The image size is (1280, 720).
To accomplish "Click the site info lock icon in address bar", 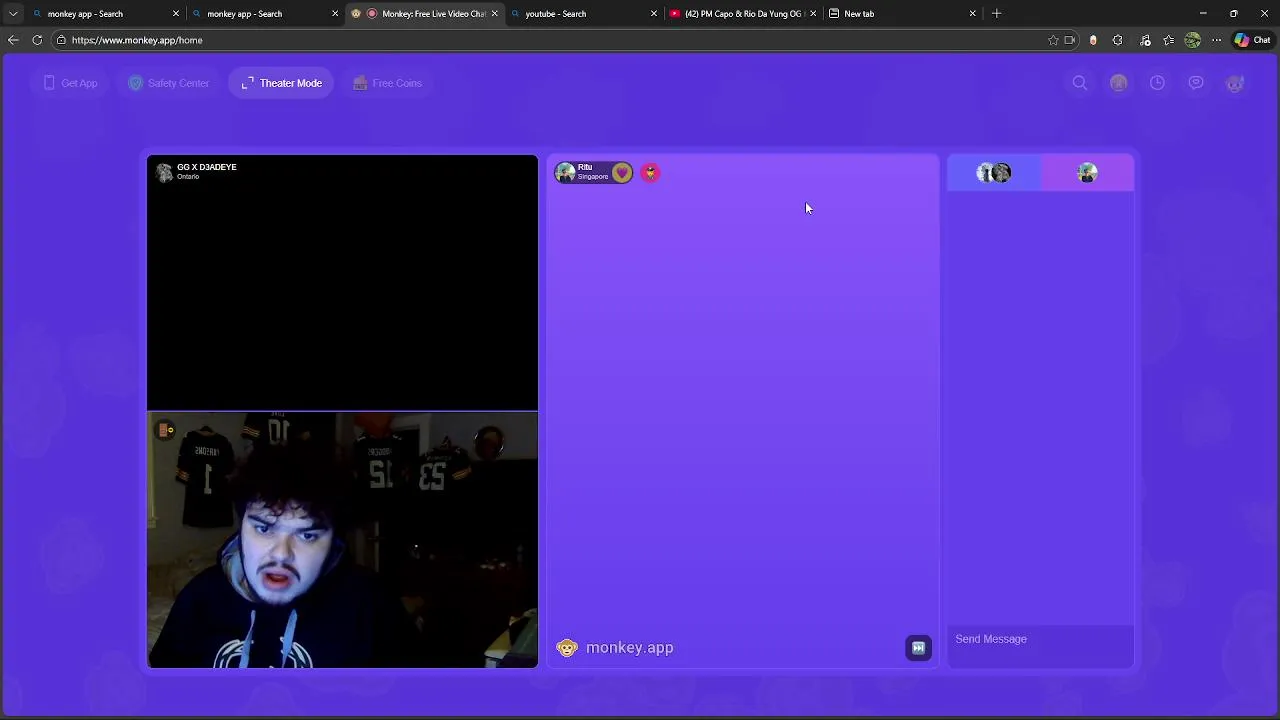I will [x=61, y=40].
